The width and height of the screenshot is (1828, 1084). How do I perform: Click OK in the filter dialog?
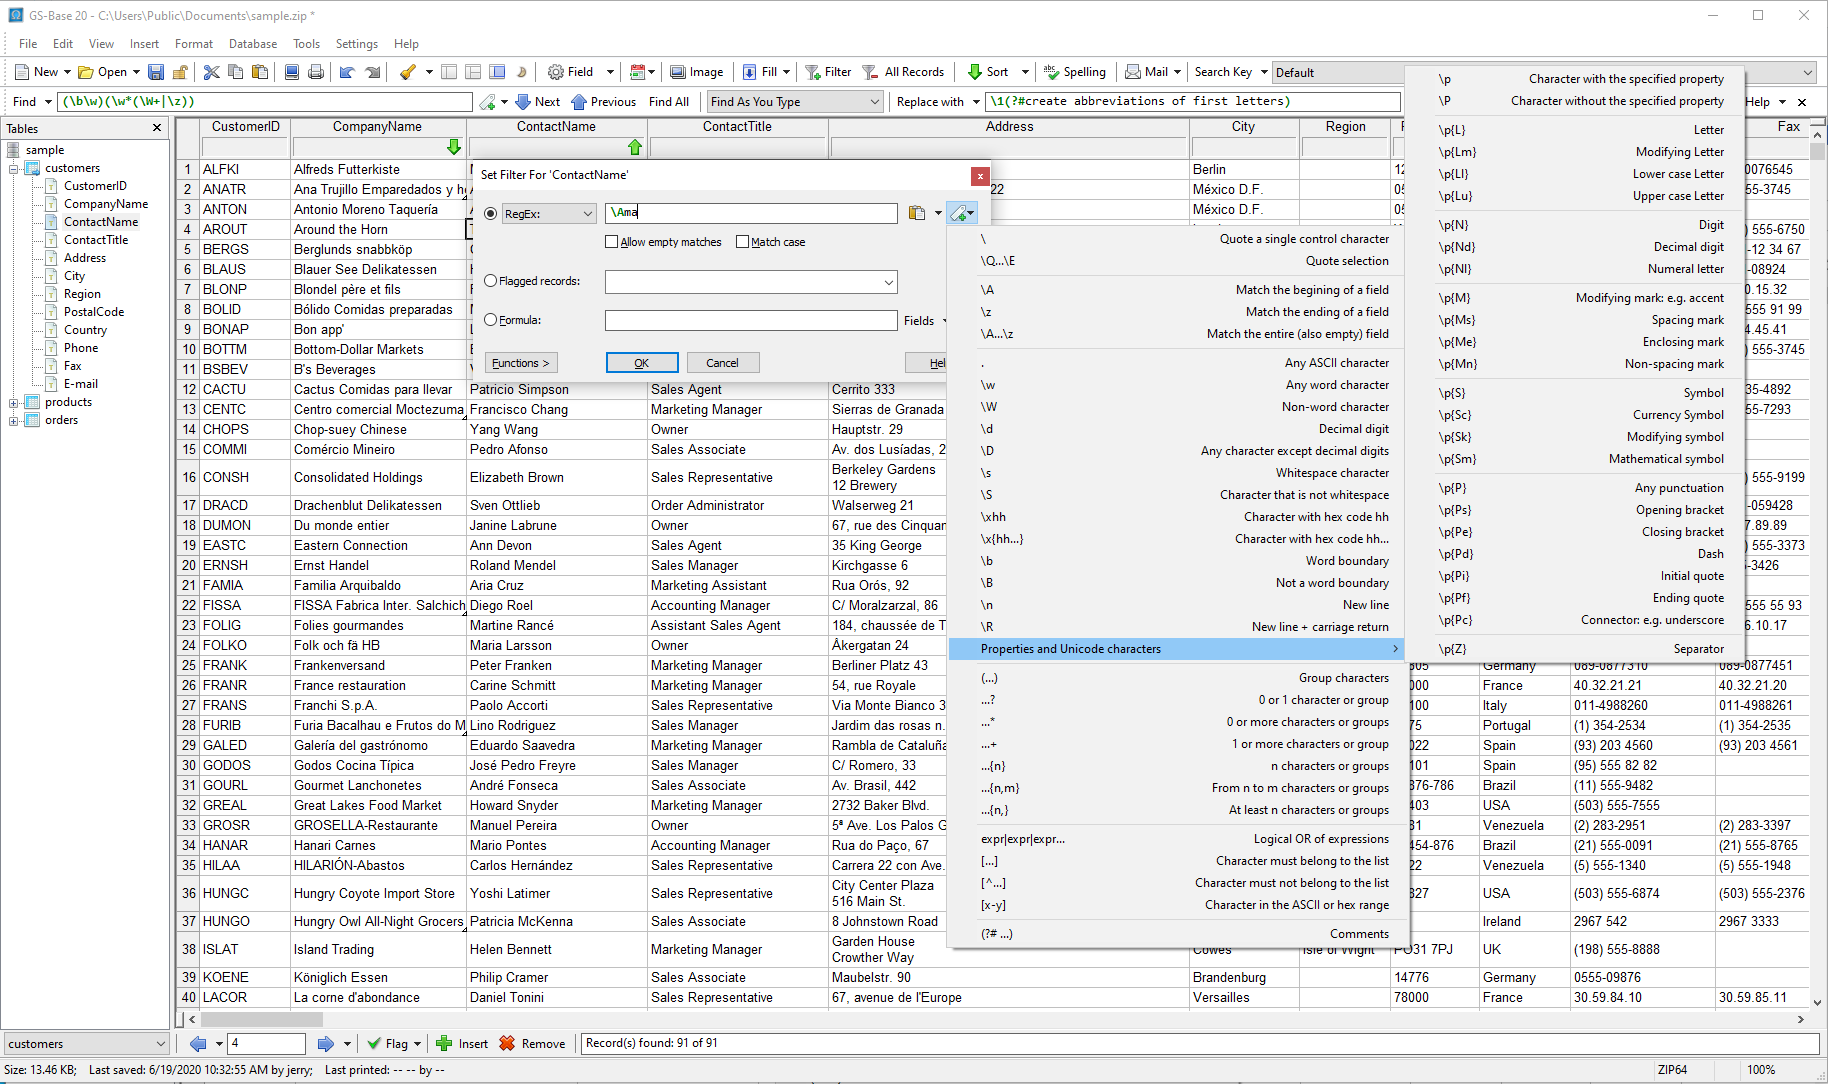tap(642, 363)
